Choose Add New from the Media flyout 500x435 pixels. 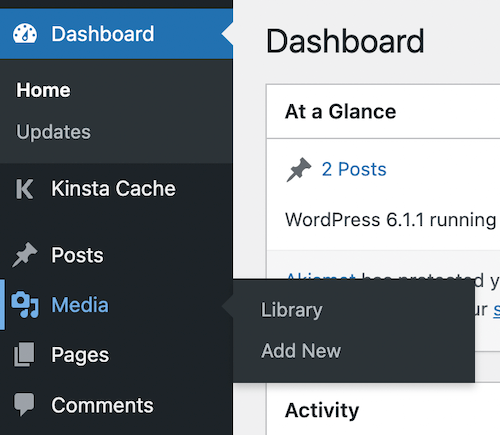(301, 351)
